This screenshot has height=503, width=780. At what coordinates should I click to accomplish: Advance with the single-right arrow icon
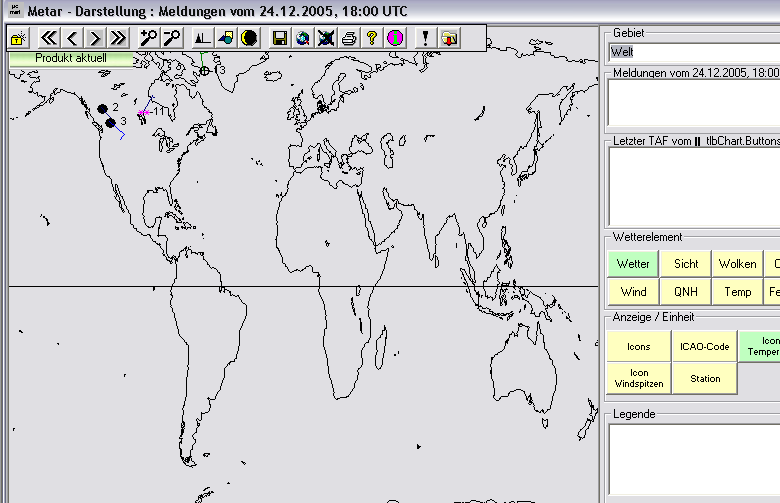point(95,38)
